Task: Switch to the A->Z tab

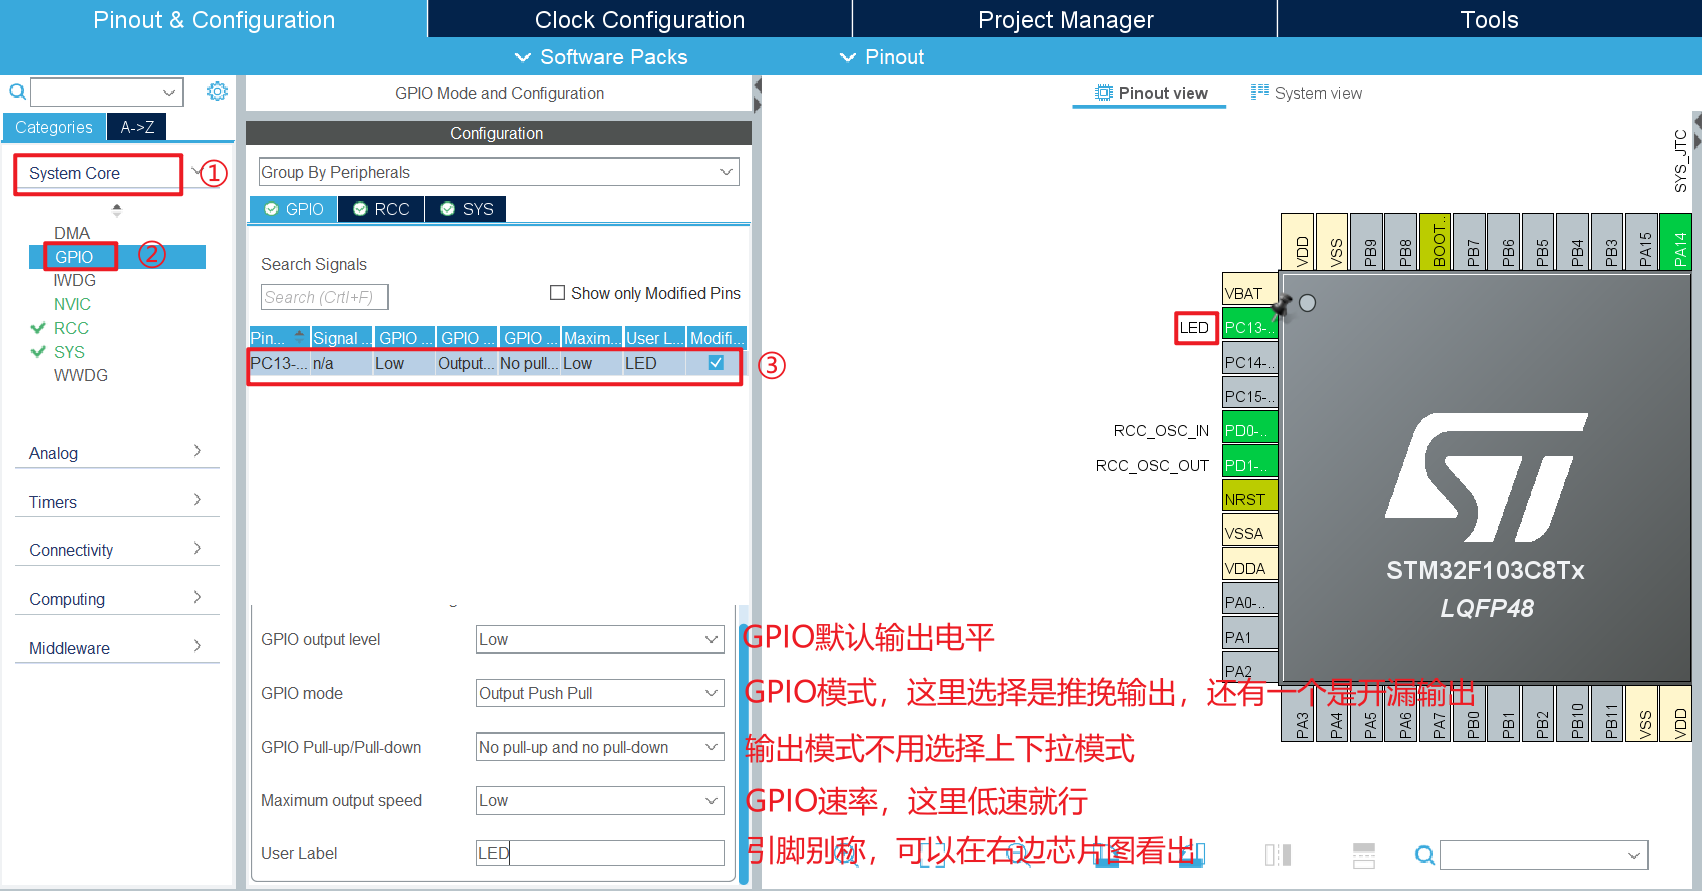Action: coord(137,127)
